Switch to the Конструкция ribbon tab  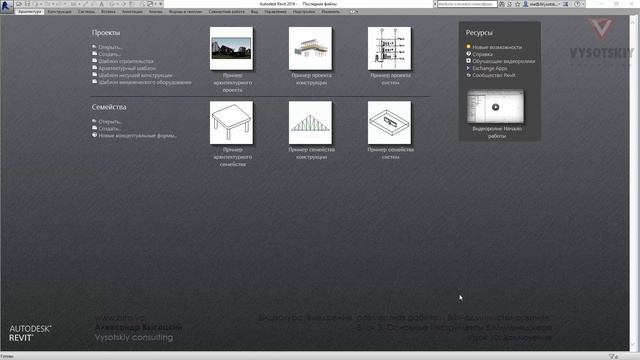60,12
